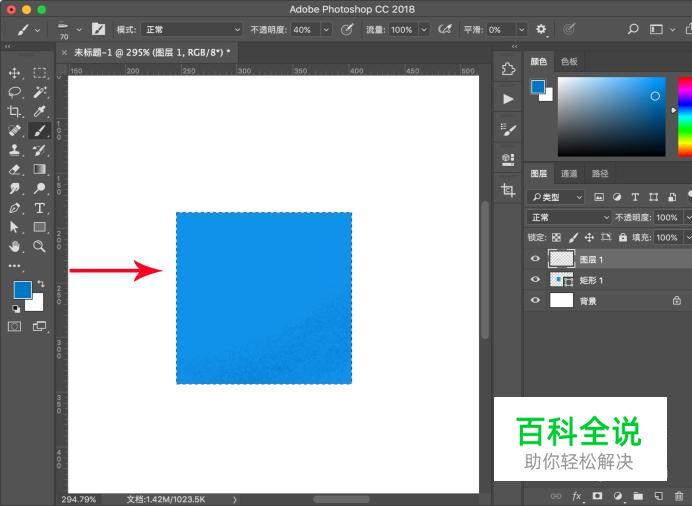Open the layer filter type dropdown 类型
This screenshot has height=506, width=692.
[x=556, y=197]
